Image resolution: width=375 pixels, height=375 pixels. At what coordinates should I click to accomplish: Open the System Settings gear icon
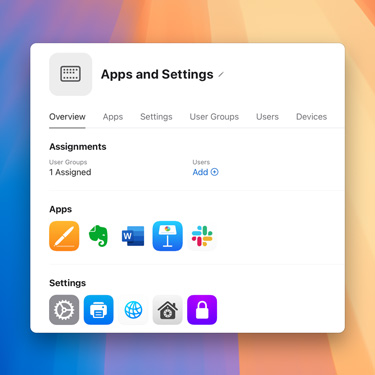pos(64,310)
